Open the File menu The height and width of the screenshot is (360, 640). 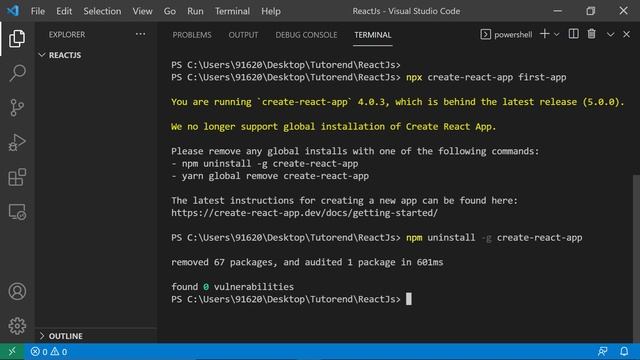pos(38,11)
